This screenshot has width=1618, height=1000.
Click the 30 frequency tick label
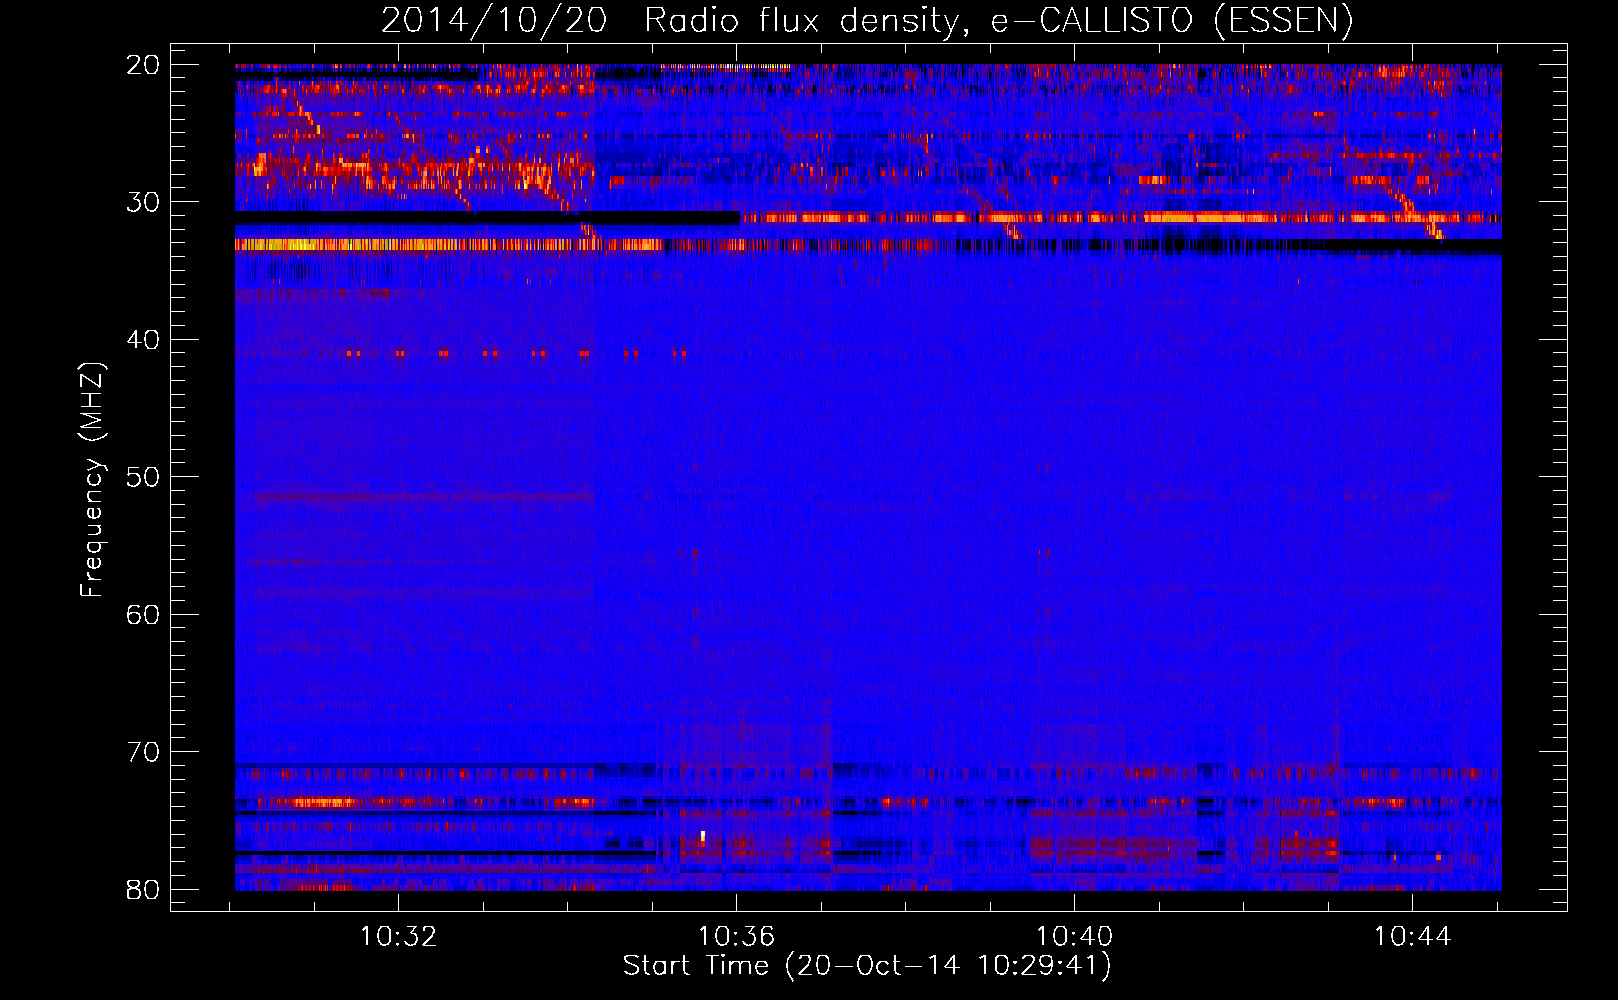[x=143, y=202]
